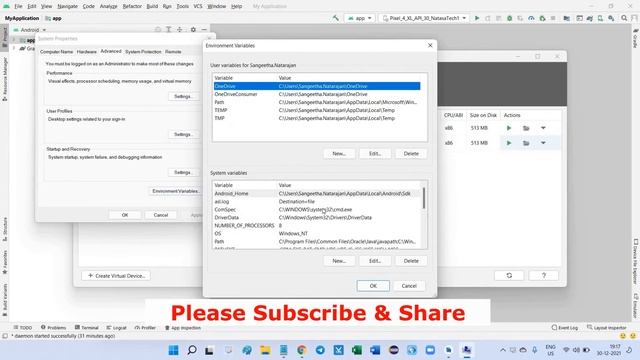Image resolution: width=640 pixels, height=360 pixels.
Task: Open Telegram from the taskbar
Action: click(320, 350)
